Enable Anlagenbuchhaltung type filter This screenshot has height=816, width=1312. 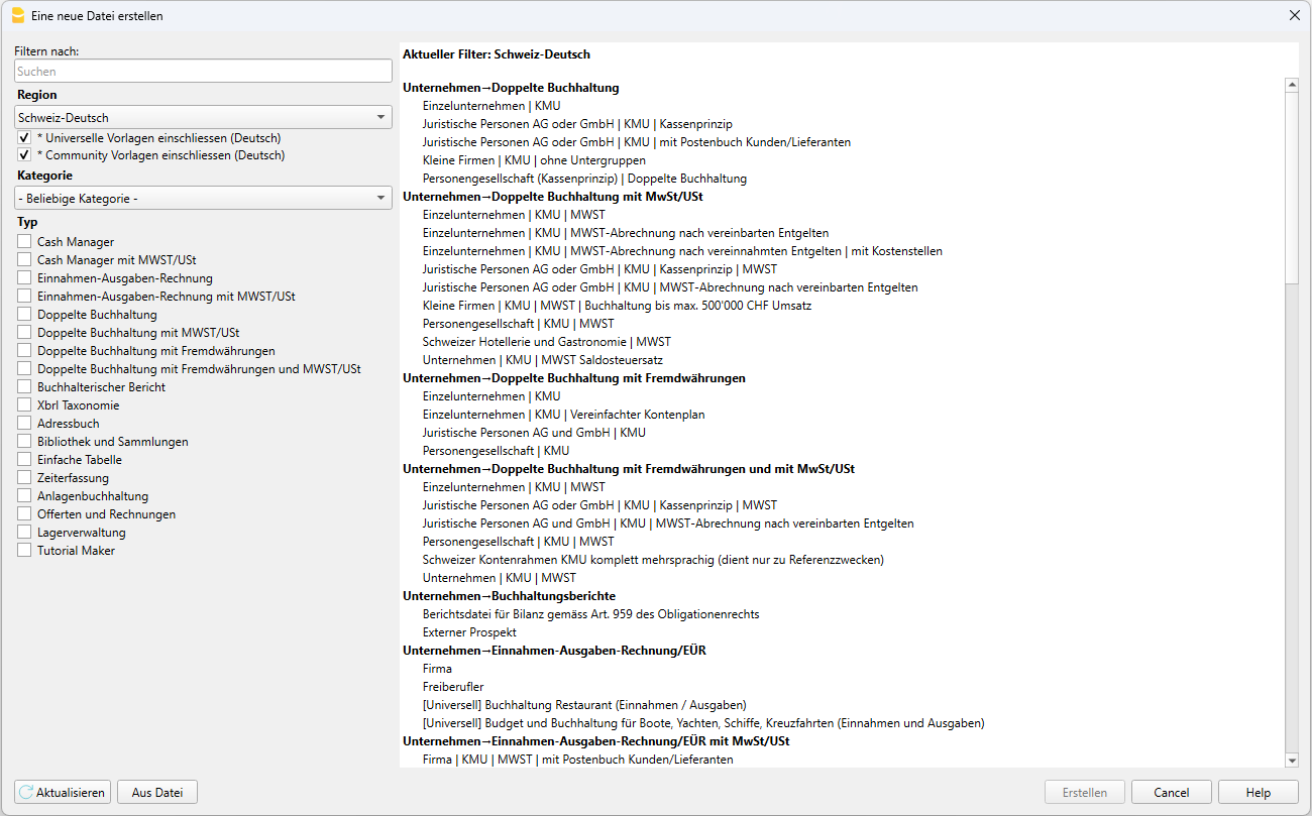(24, 496)
